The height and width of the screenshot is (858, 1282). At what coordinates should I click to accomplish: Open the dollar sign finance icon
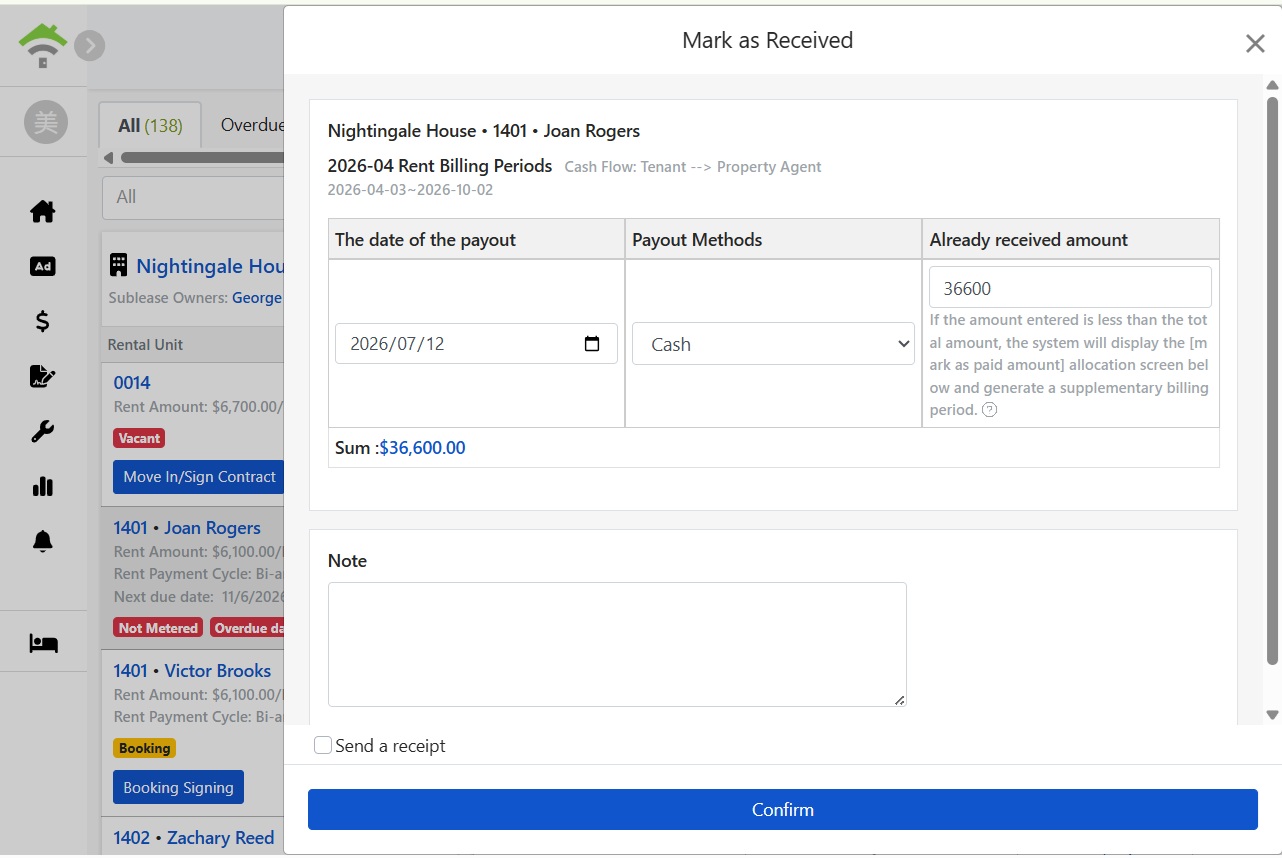coord(43,322)
